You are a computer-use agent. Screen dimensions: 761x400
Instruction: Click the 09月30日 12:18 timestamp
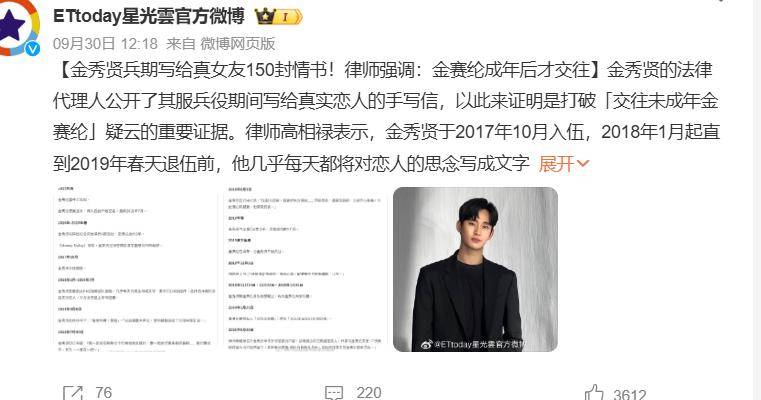(x=105, y=44)
